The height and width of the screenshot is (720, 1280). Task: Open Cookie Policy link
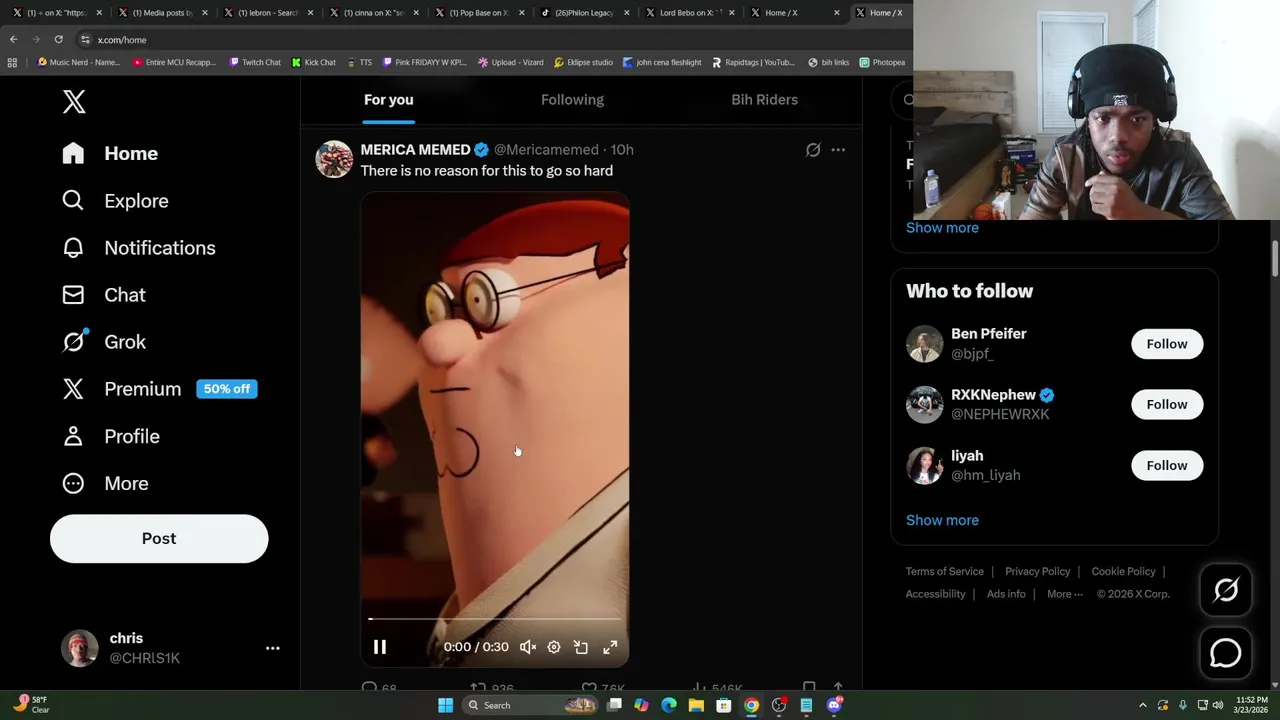1123,571
